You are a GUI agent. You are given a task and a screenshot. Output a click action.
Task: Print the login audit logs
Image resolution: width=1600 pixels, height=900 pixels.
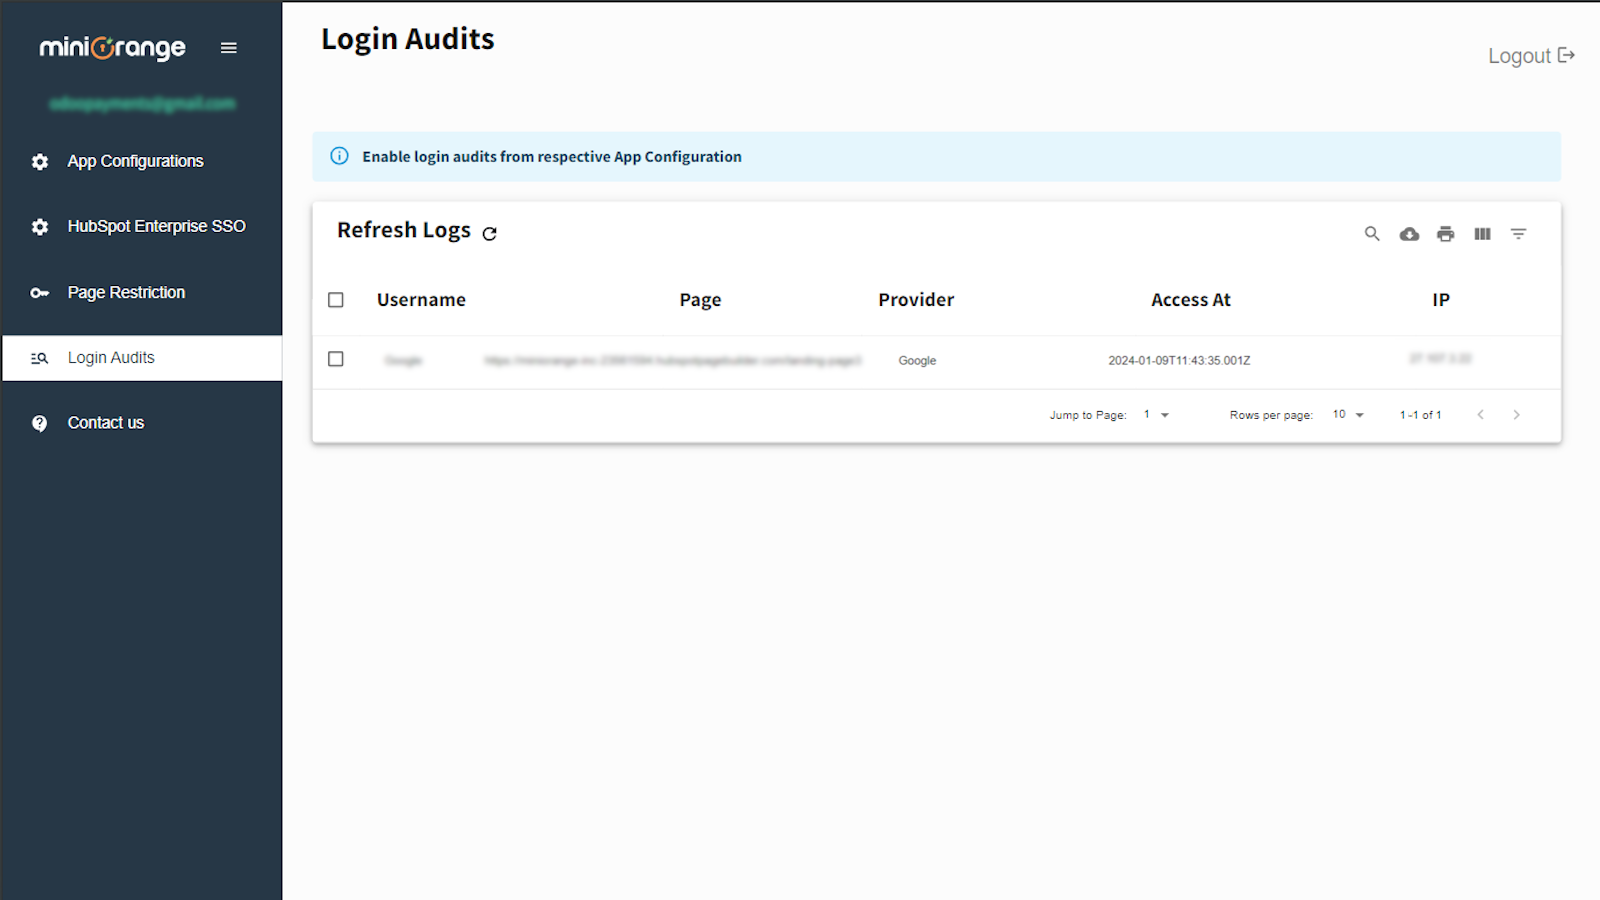(x=1445, y=233)
